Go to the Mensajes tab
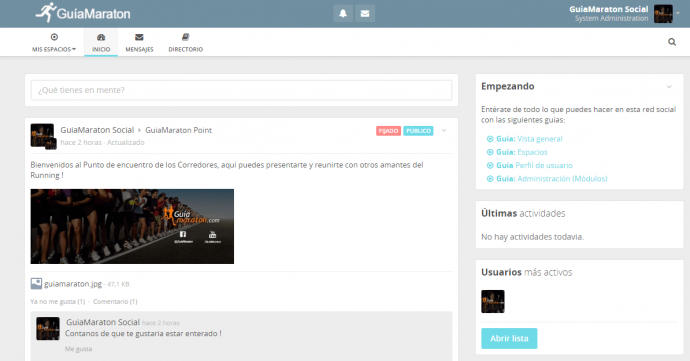690x361 pixels. (x=139, y=43)
